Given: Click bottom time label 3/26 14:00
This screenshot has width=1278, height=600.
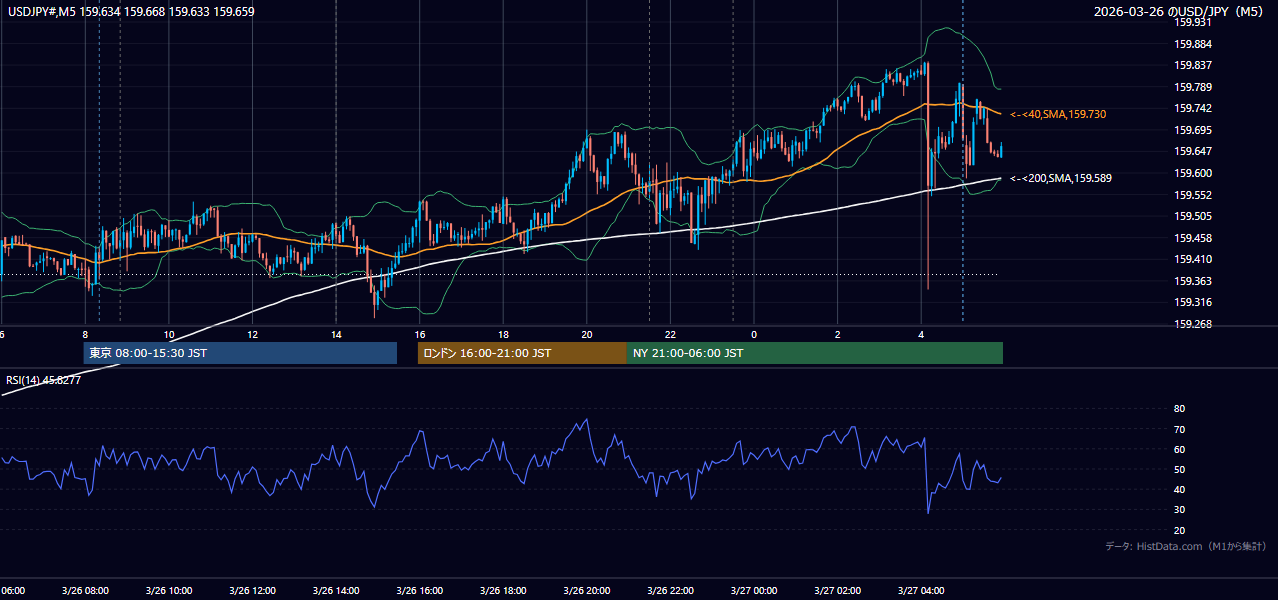Looking at the screenshot, I should (x=336, y=591).
